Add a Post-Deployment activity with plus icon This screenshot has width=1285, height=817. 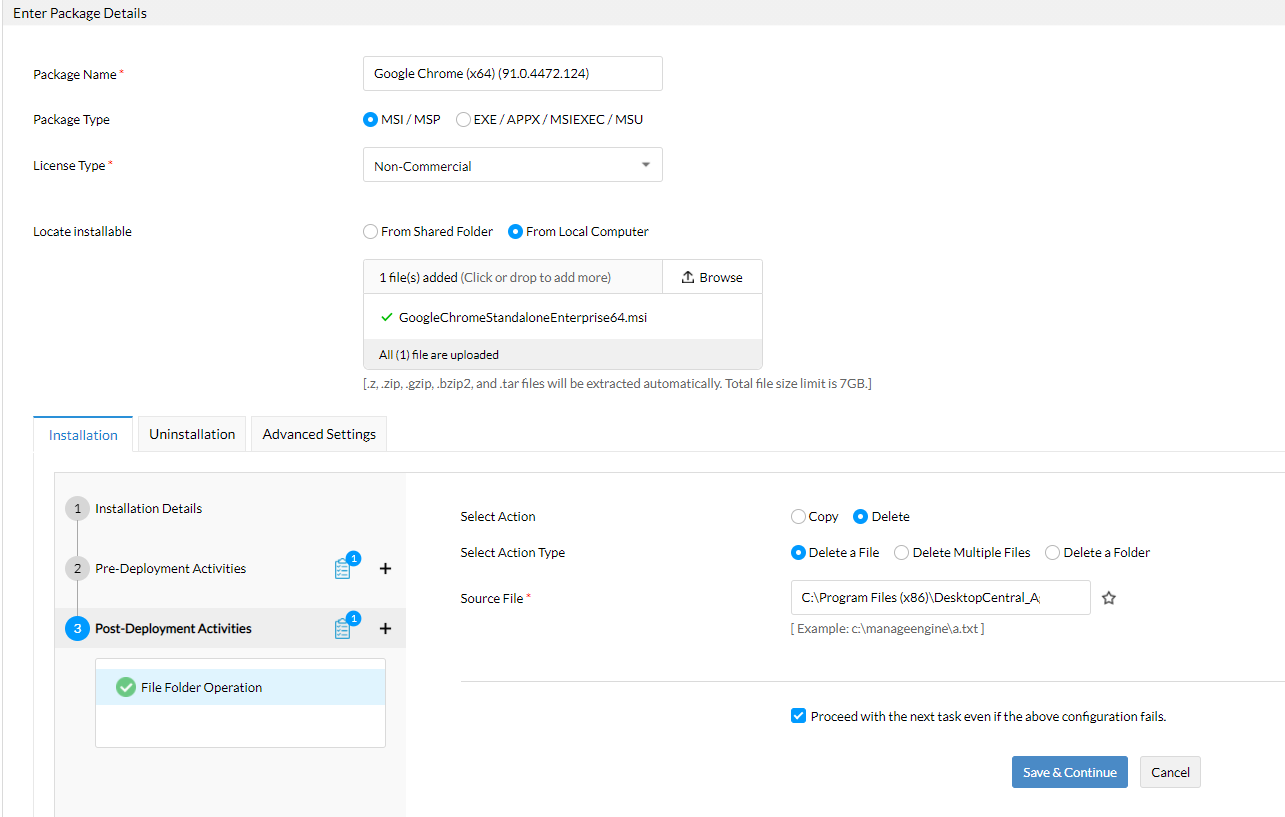(386, 628)
